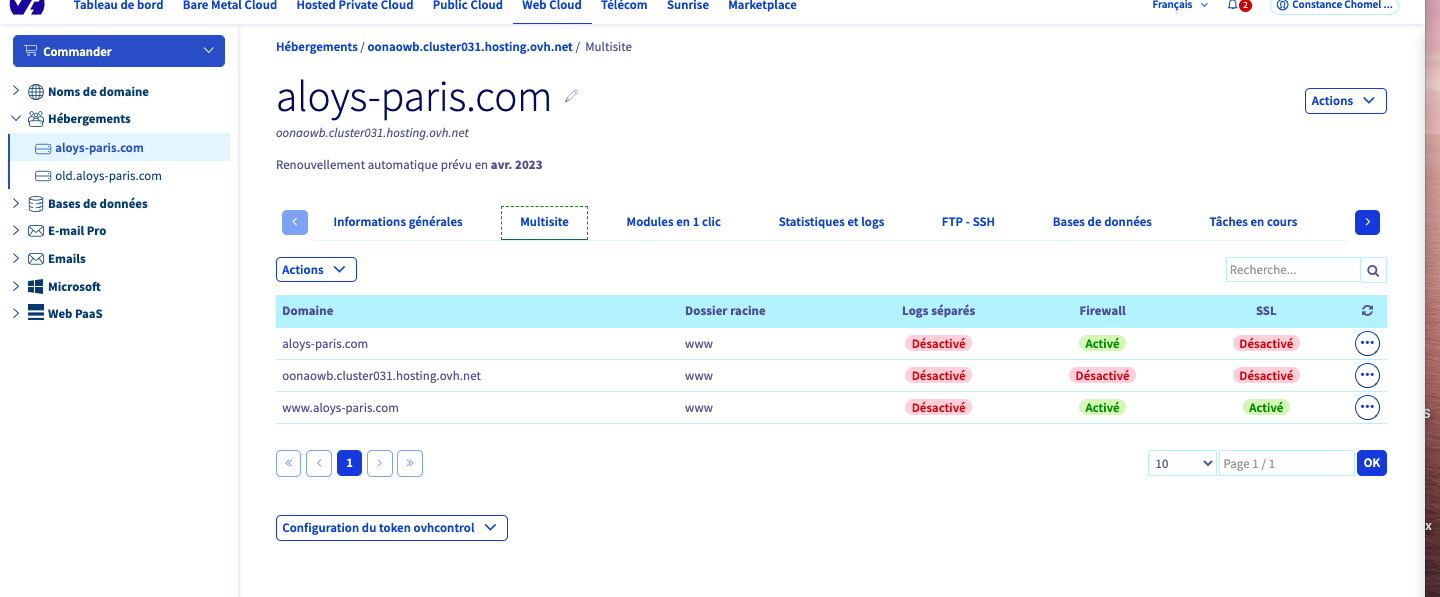Open the rows-per-page dropdown showing 10
This screenshot has height=597, width=1440.
(x=1182, y=463)
